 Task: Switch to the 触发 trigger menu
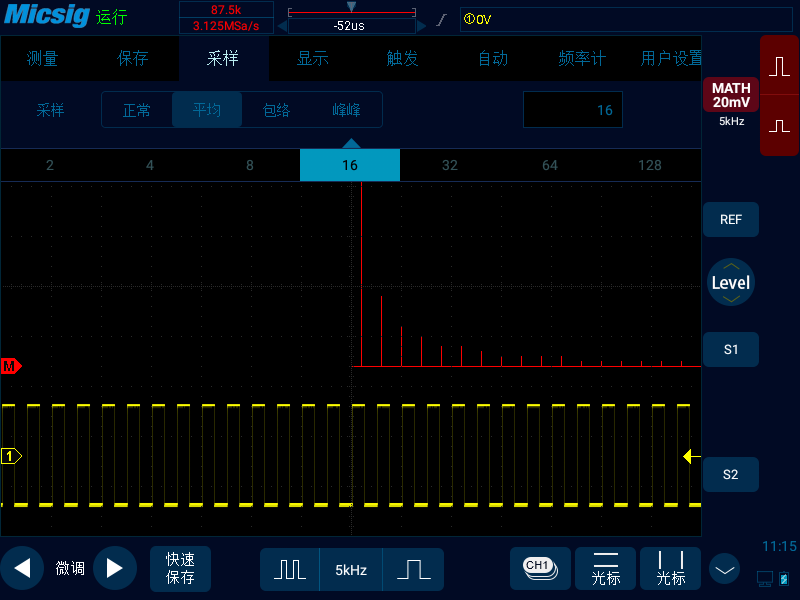pyautogui.click(x=403, y=59)
